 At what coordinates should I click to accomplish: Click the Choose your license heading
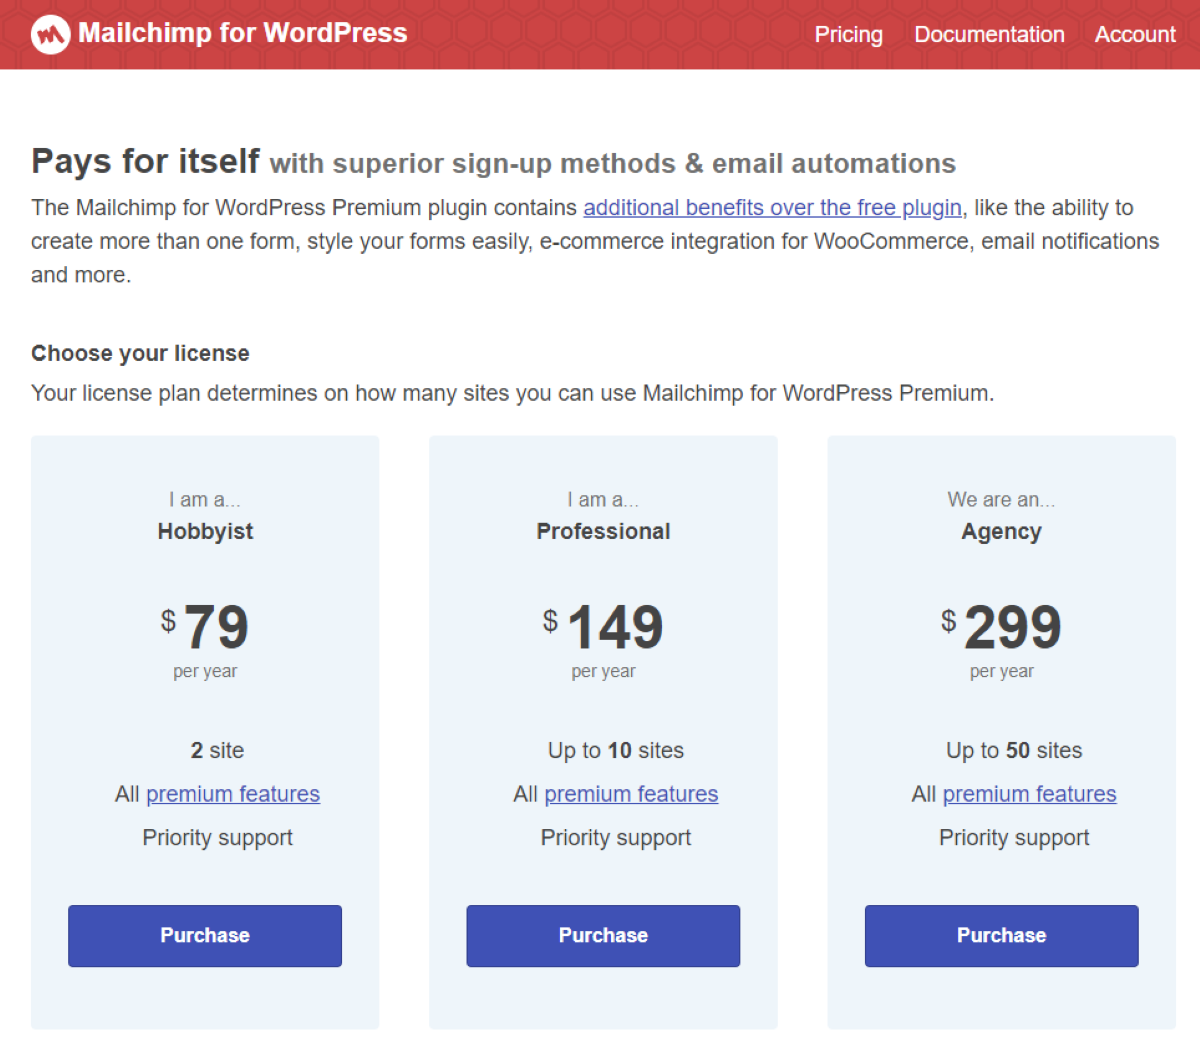click(x=140, y=353)
